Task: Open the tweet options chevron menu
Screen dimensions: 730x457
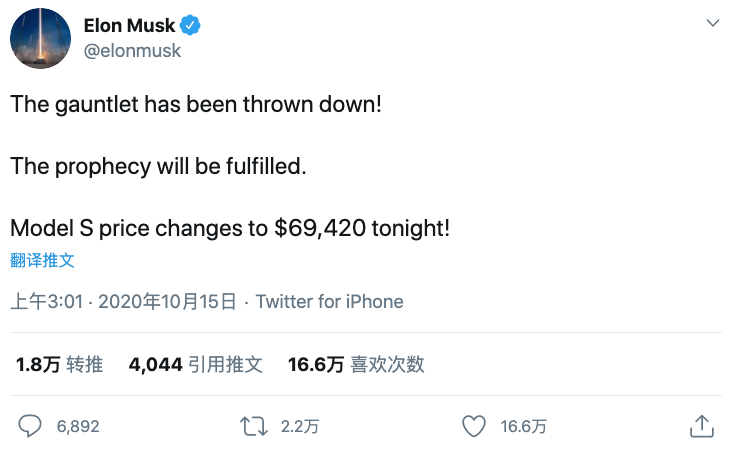Action: [712, 23]
